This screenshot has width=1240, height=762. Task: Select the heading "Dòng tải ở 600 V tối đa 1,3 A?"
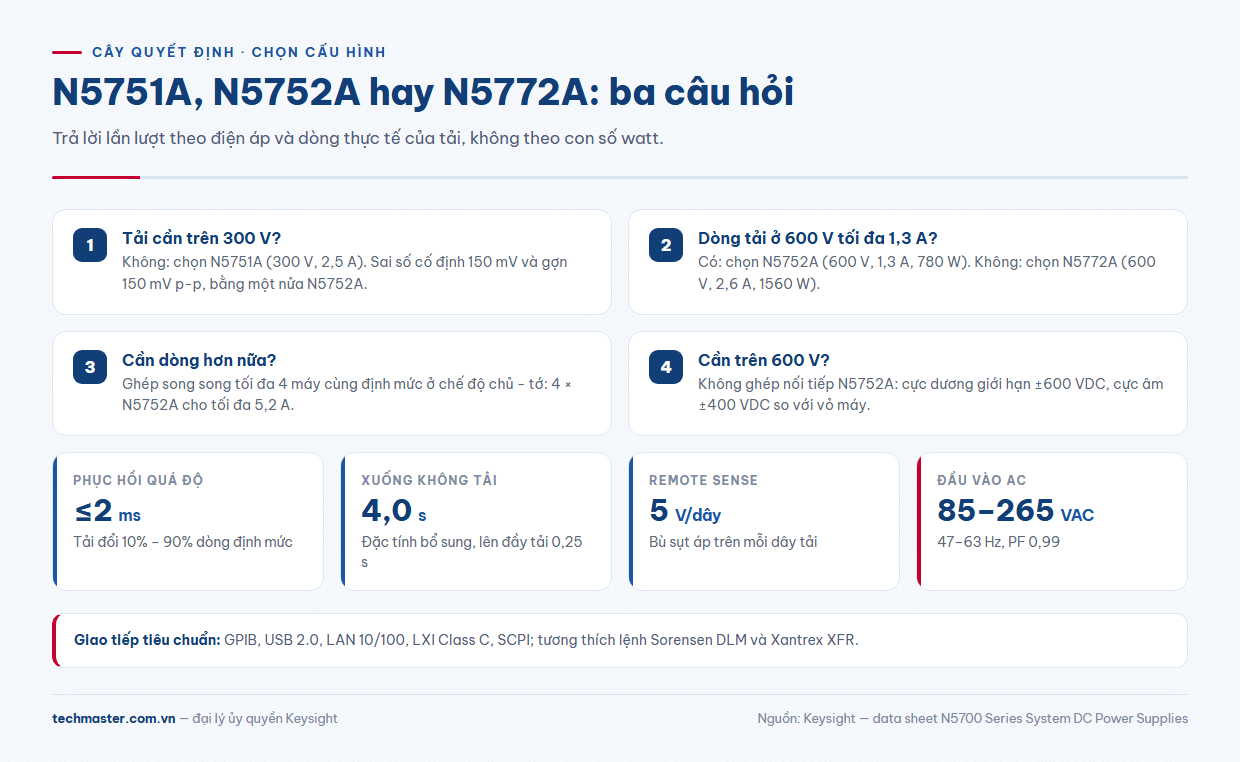click(817, 238)
